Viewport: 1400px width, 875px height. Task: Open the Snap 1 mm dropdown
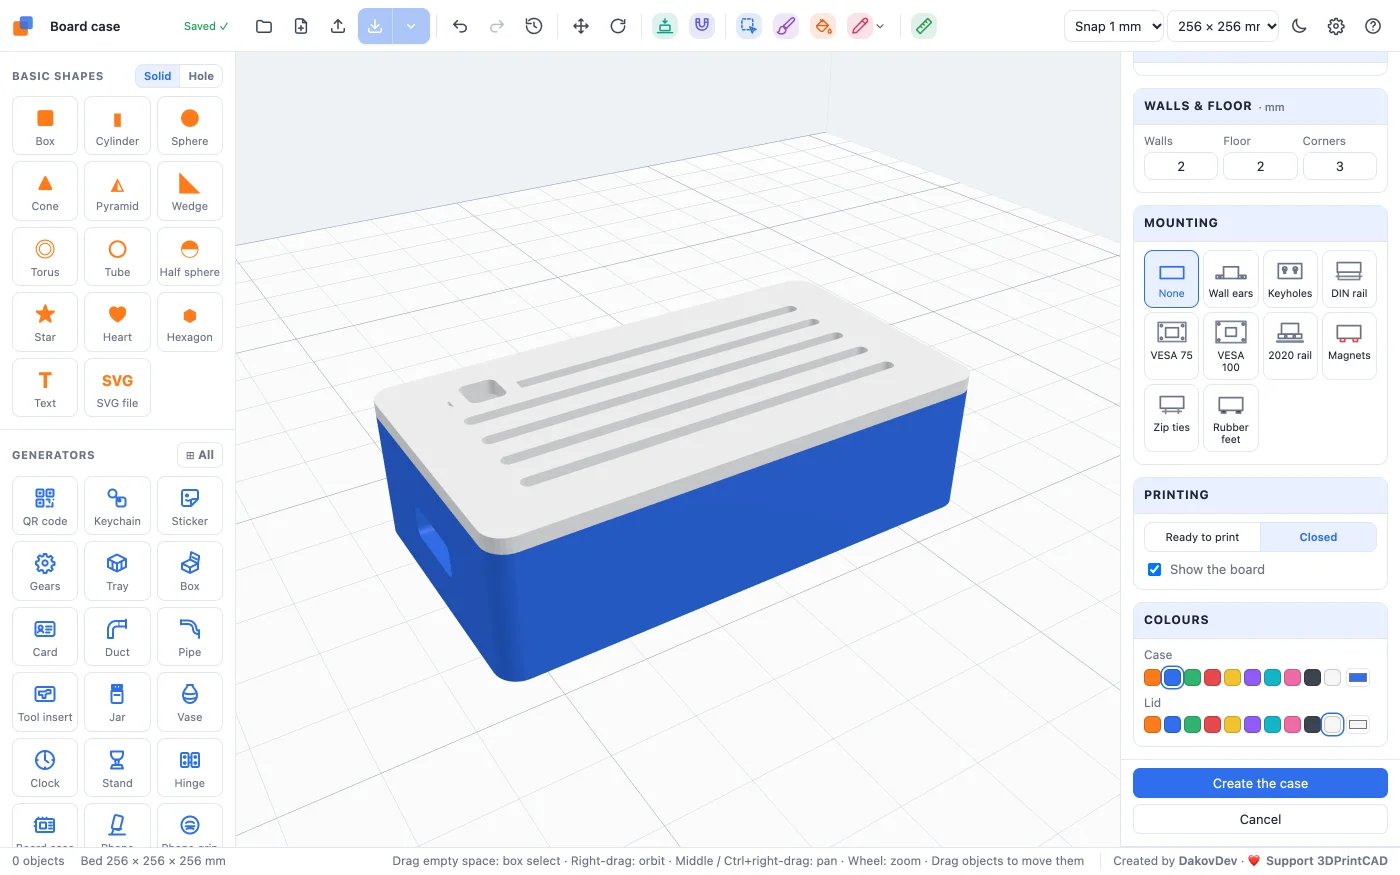pyautogui.click(x=1114, y=26)
